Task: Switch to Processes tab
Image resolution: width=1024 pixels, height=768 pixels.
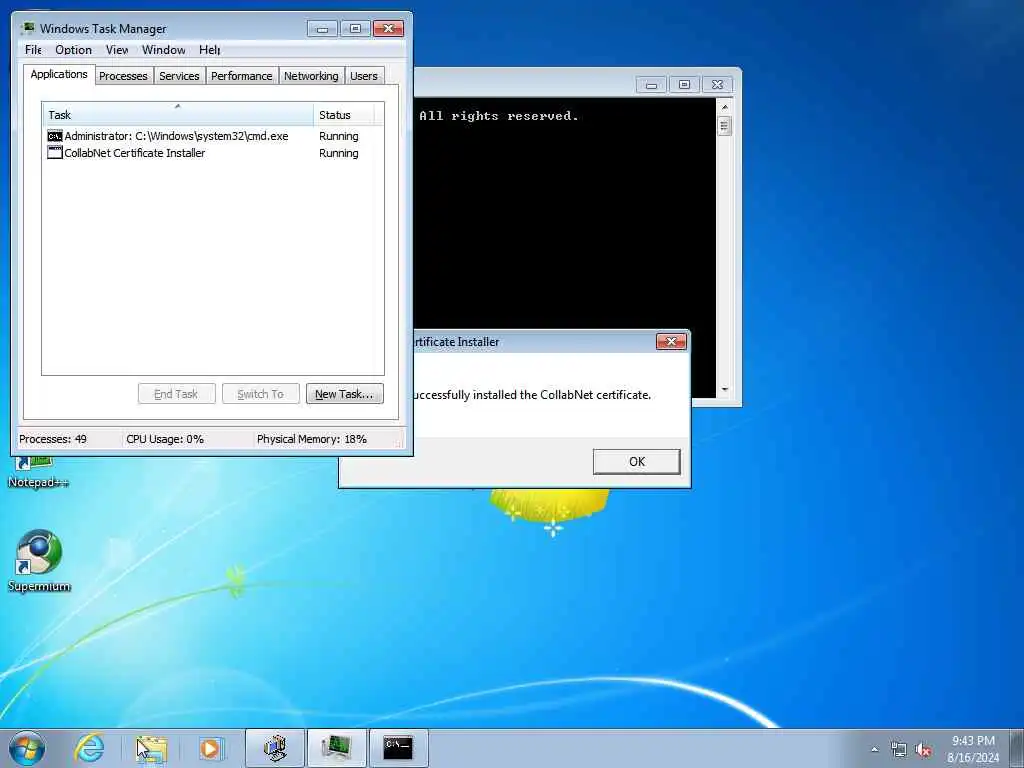Action: tap(123, 76)
